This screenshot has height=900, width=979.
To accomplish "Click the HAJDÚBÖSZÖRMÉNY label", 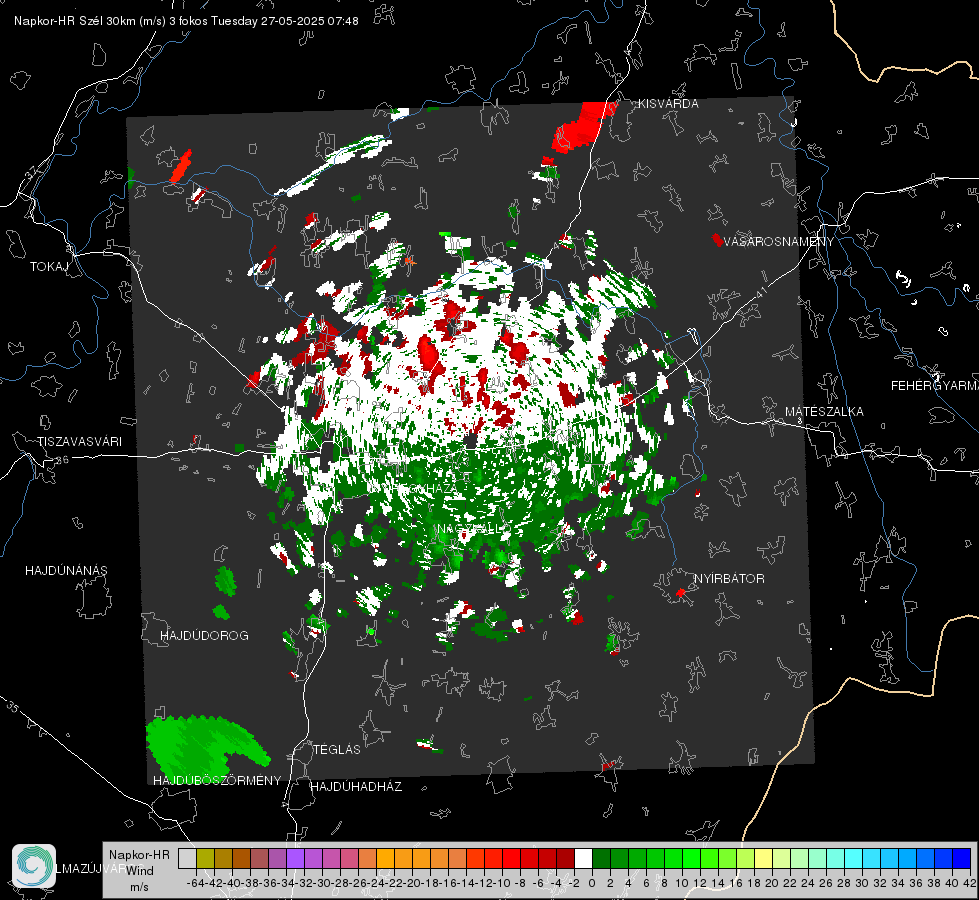I will [x=217, y=781].
